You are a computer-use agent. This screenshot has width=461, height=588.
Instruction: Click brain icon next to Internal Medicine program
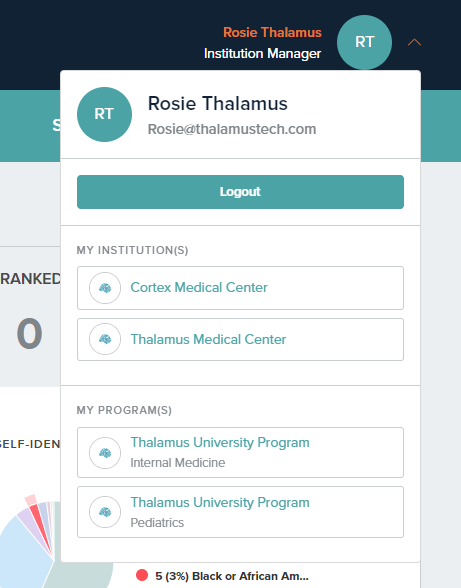click(105, 453)
